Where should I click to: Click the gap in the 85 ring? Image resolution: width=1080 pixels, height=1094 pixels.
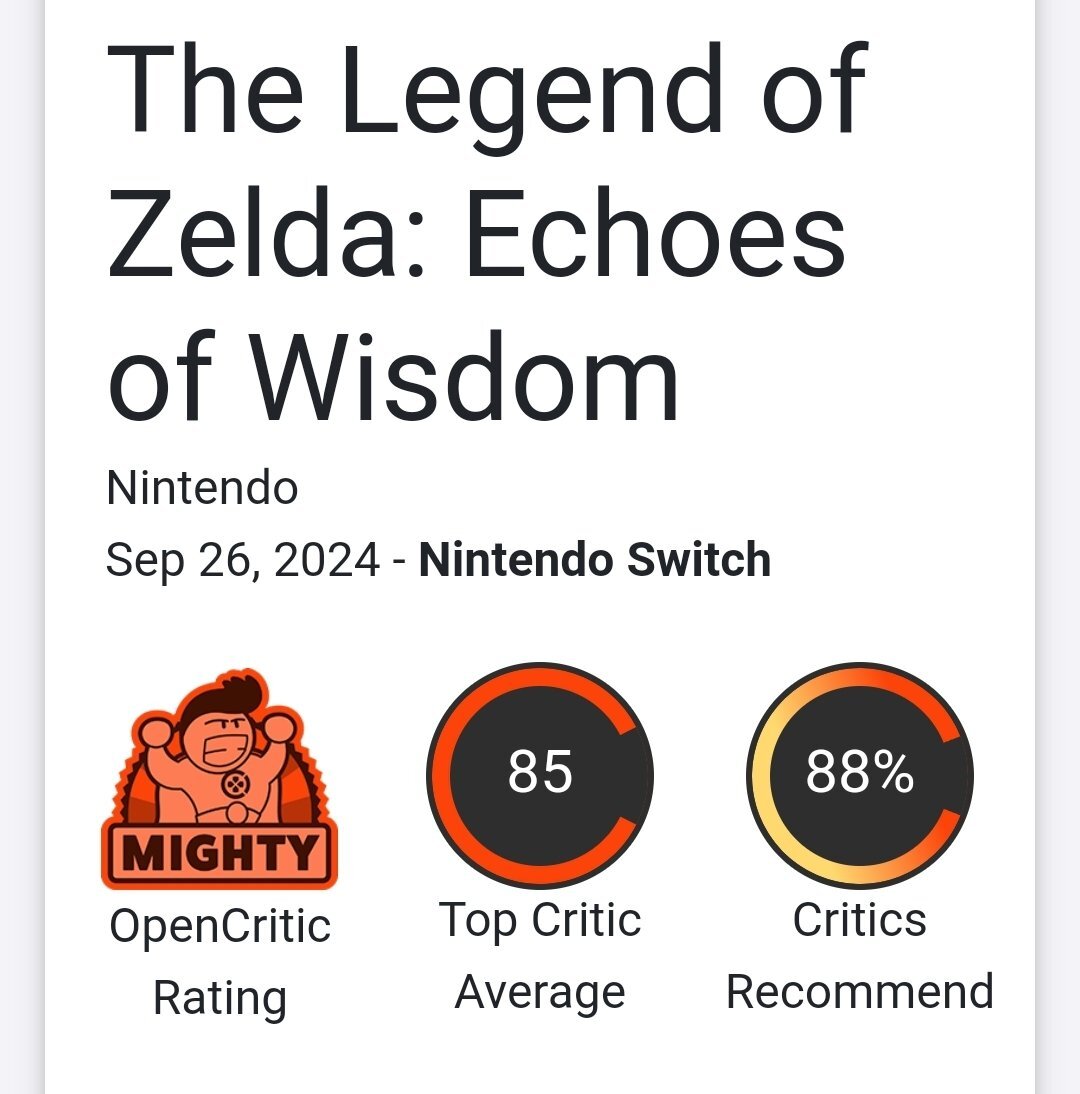pos(642,775)
